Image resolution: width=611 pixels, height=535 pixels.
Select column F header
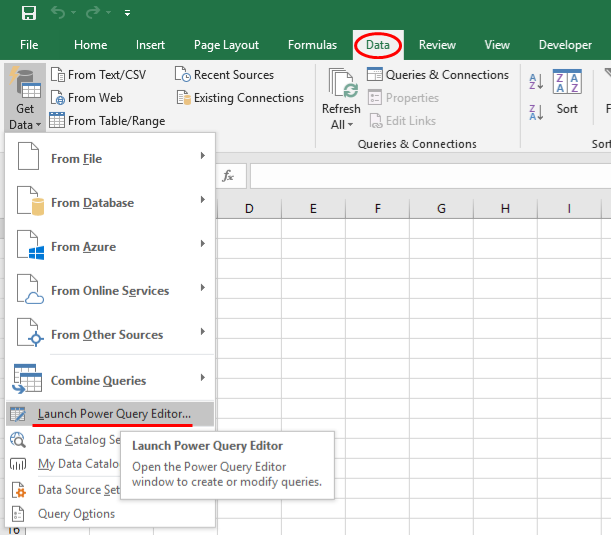[x=378, y=208]
